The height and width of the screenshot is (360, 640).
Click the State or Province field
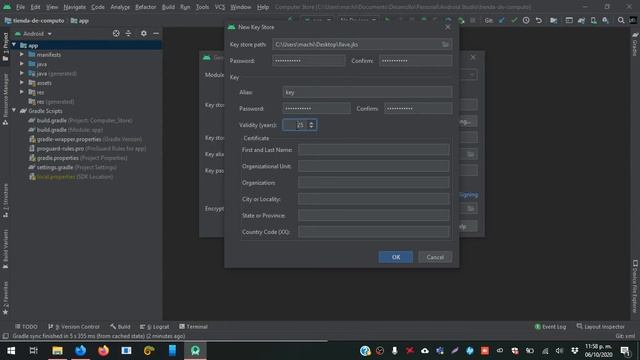pos(373,216)
